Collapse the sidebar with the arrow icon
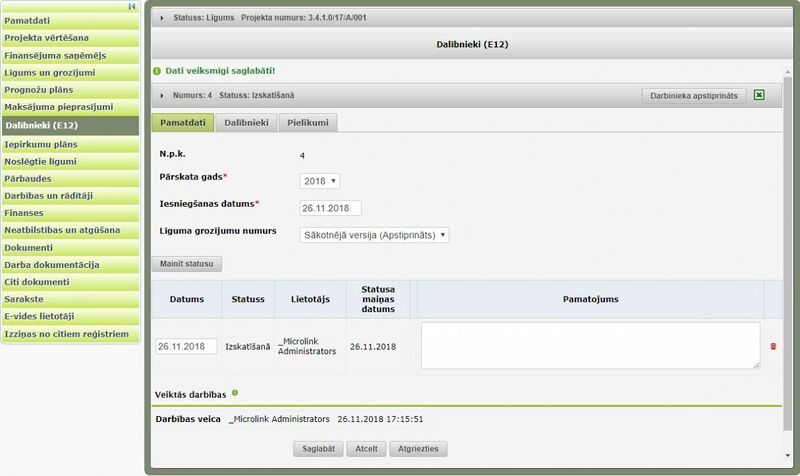 pos(132,6)
